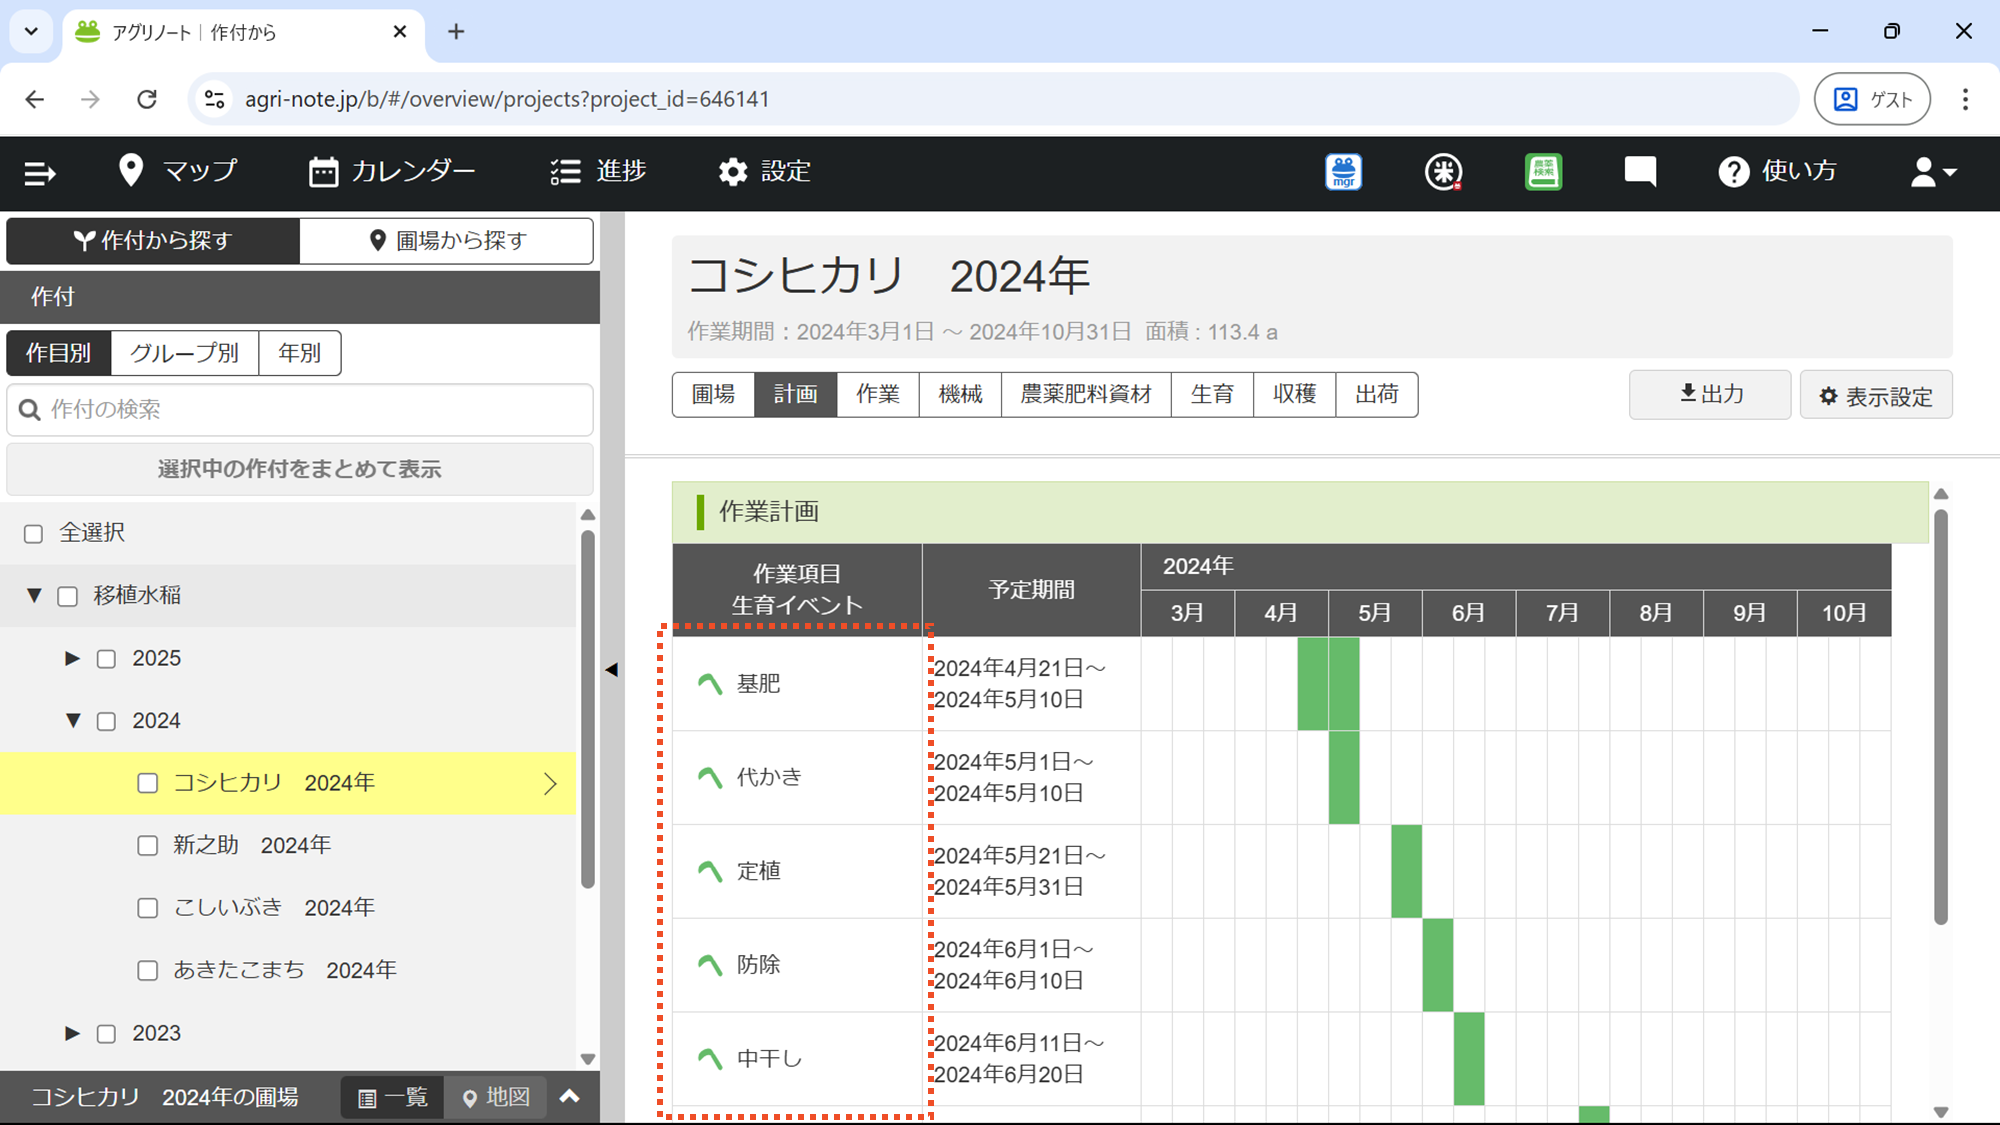
Task: Select 作付から探す tab
Action: [153, 240]
